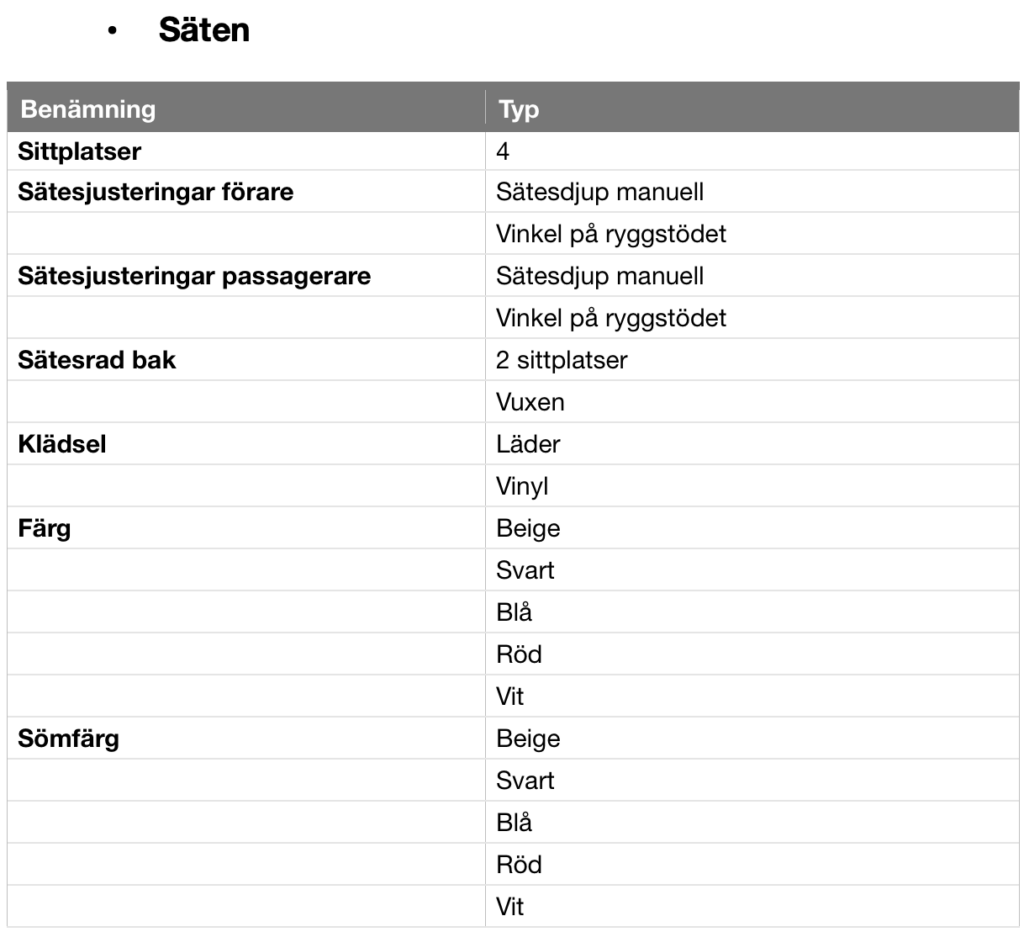This screenshot has height=932, width=1024.
Task: Select Beige in the Färg section
Action: pyautogui.click(x=528, y=529)
